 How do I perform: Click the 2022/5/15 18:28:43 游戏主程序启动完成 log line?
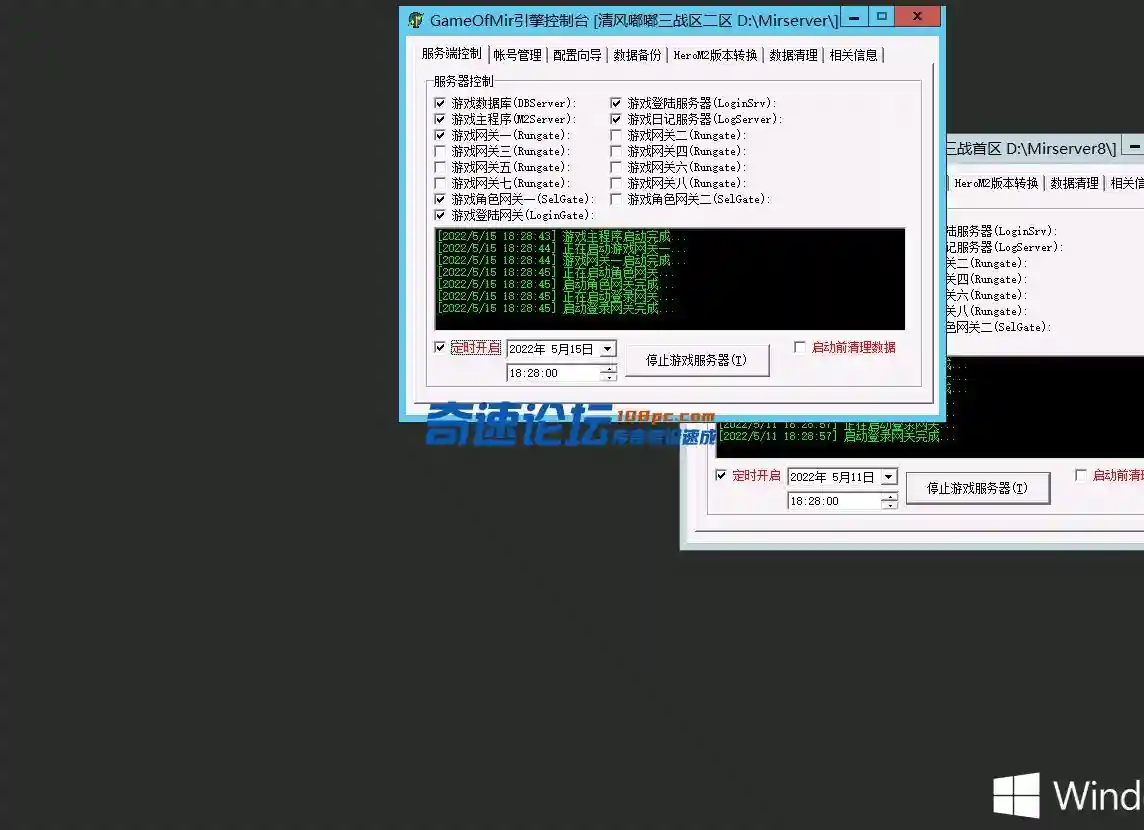point(561,236)
